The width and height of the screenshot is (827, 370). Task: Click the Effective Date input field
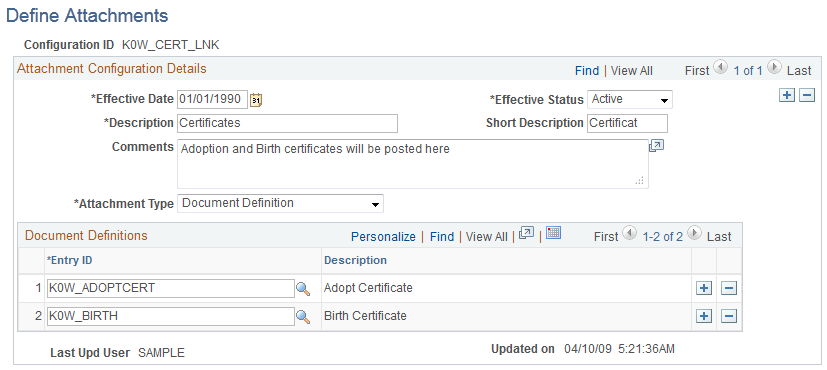[213, 99]
